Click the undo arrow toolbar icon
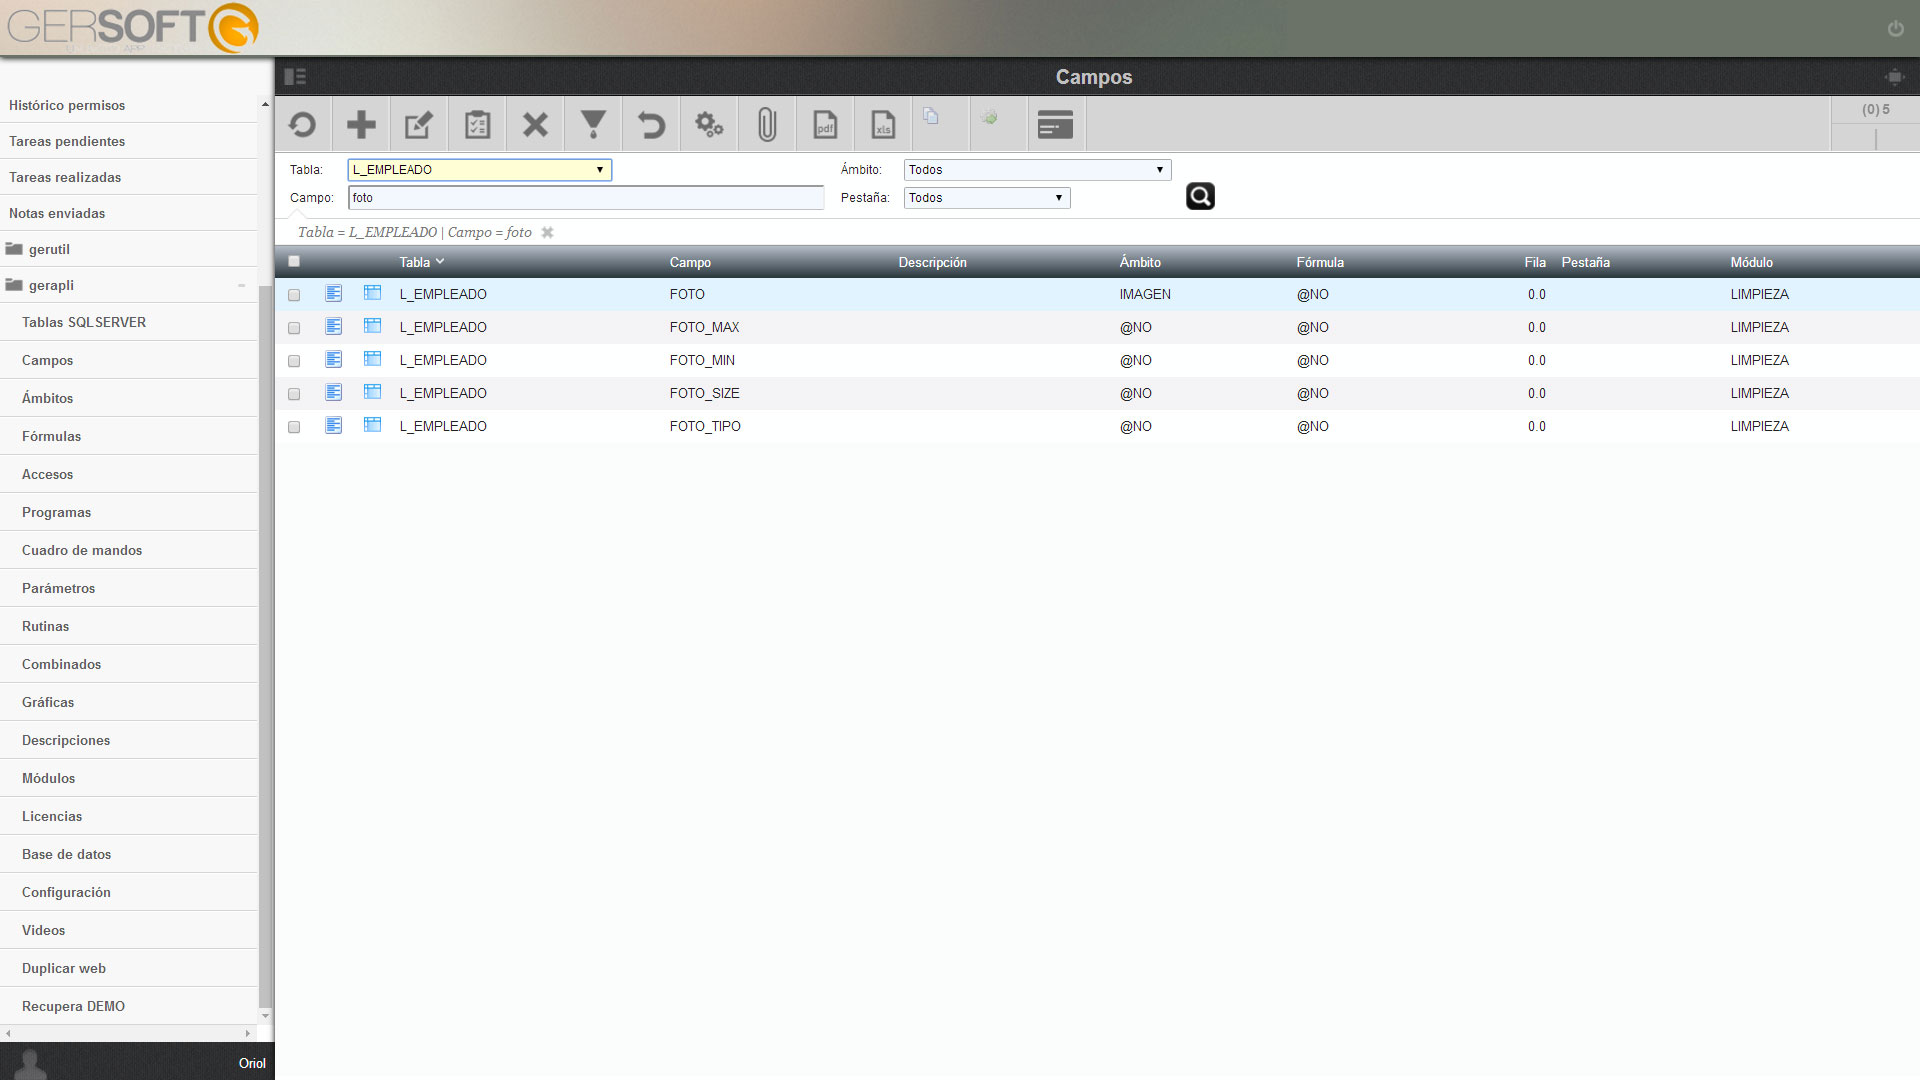The width and height of the screenshot is (1920, 1080). pos(651,125)
